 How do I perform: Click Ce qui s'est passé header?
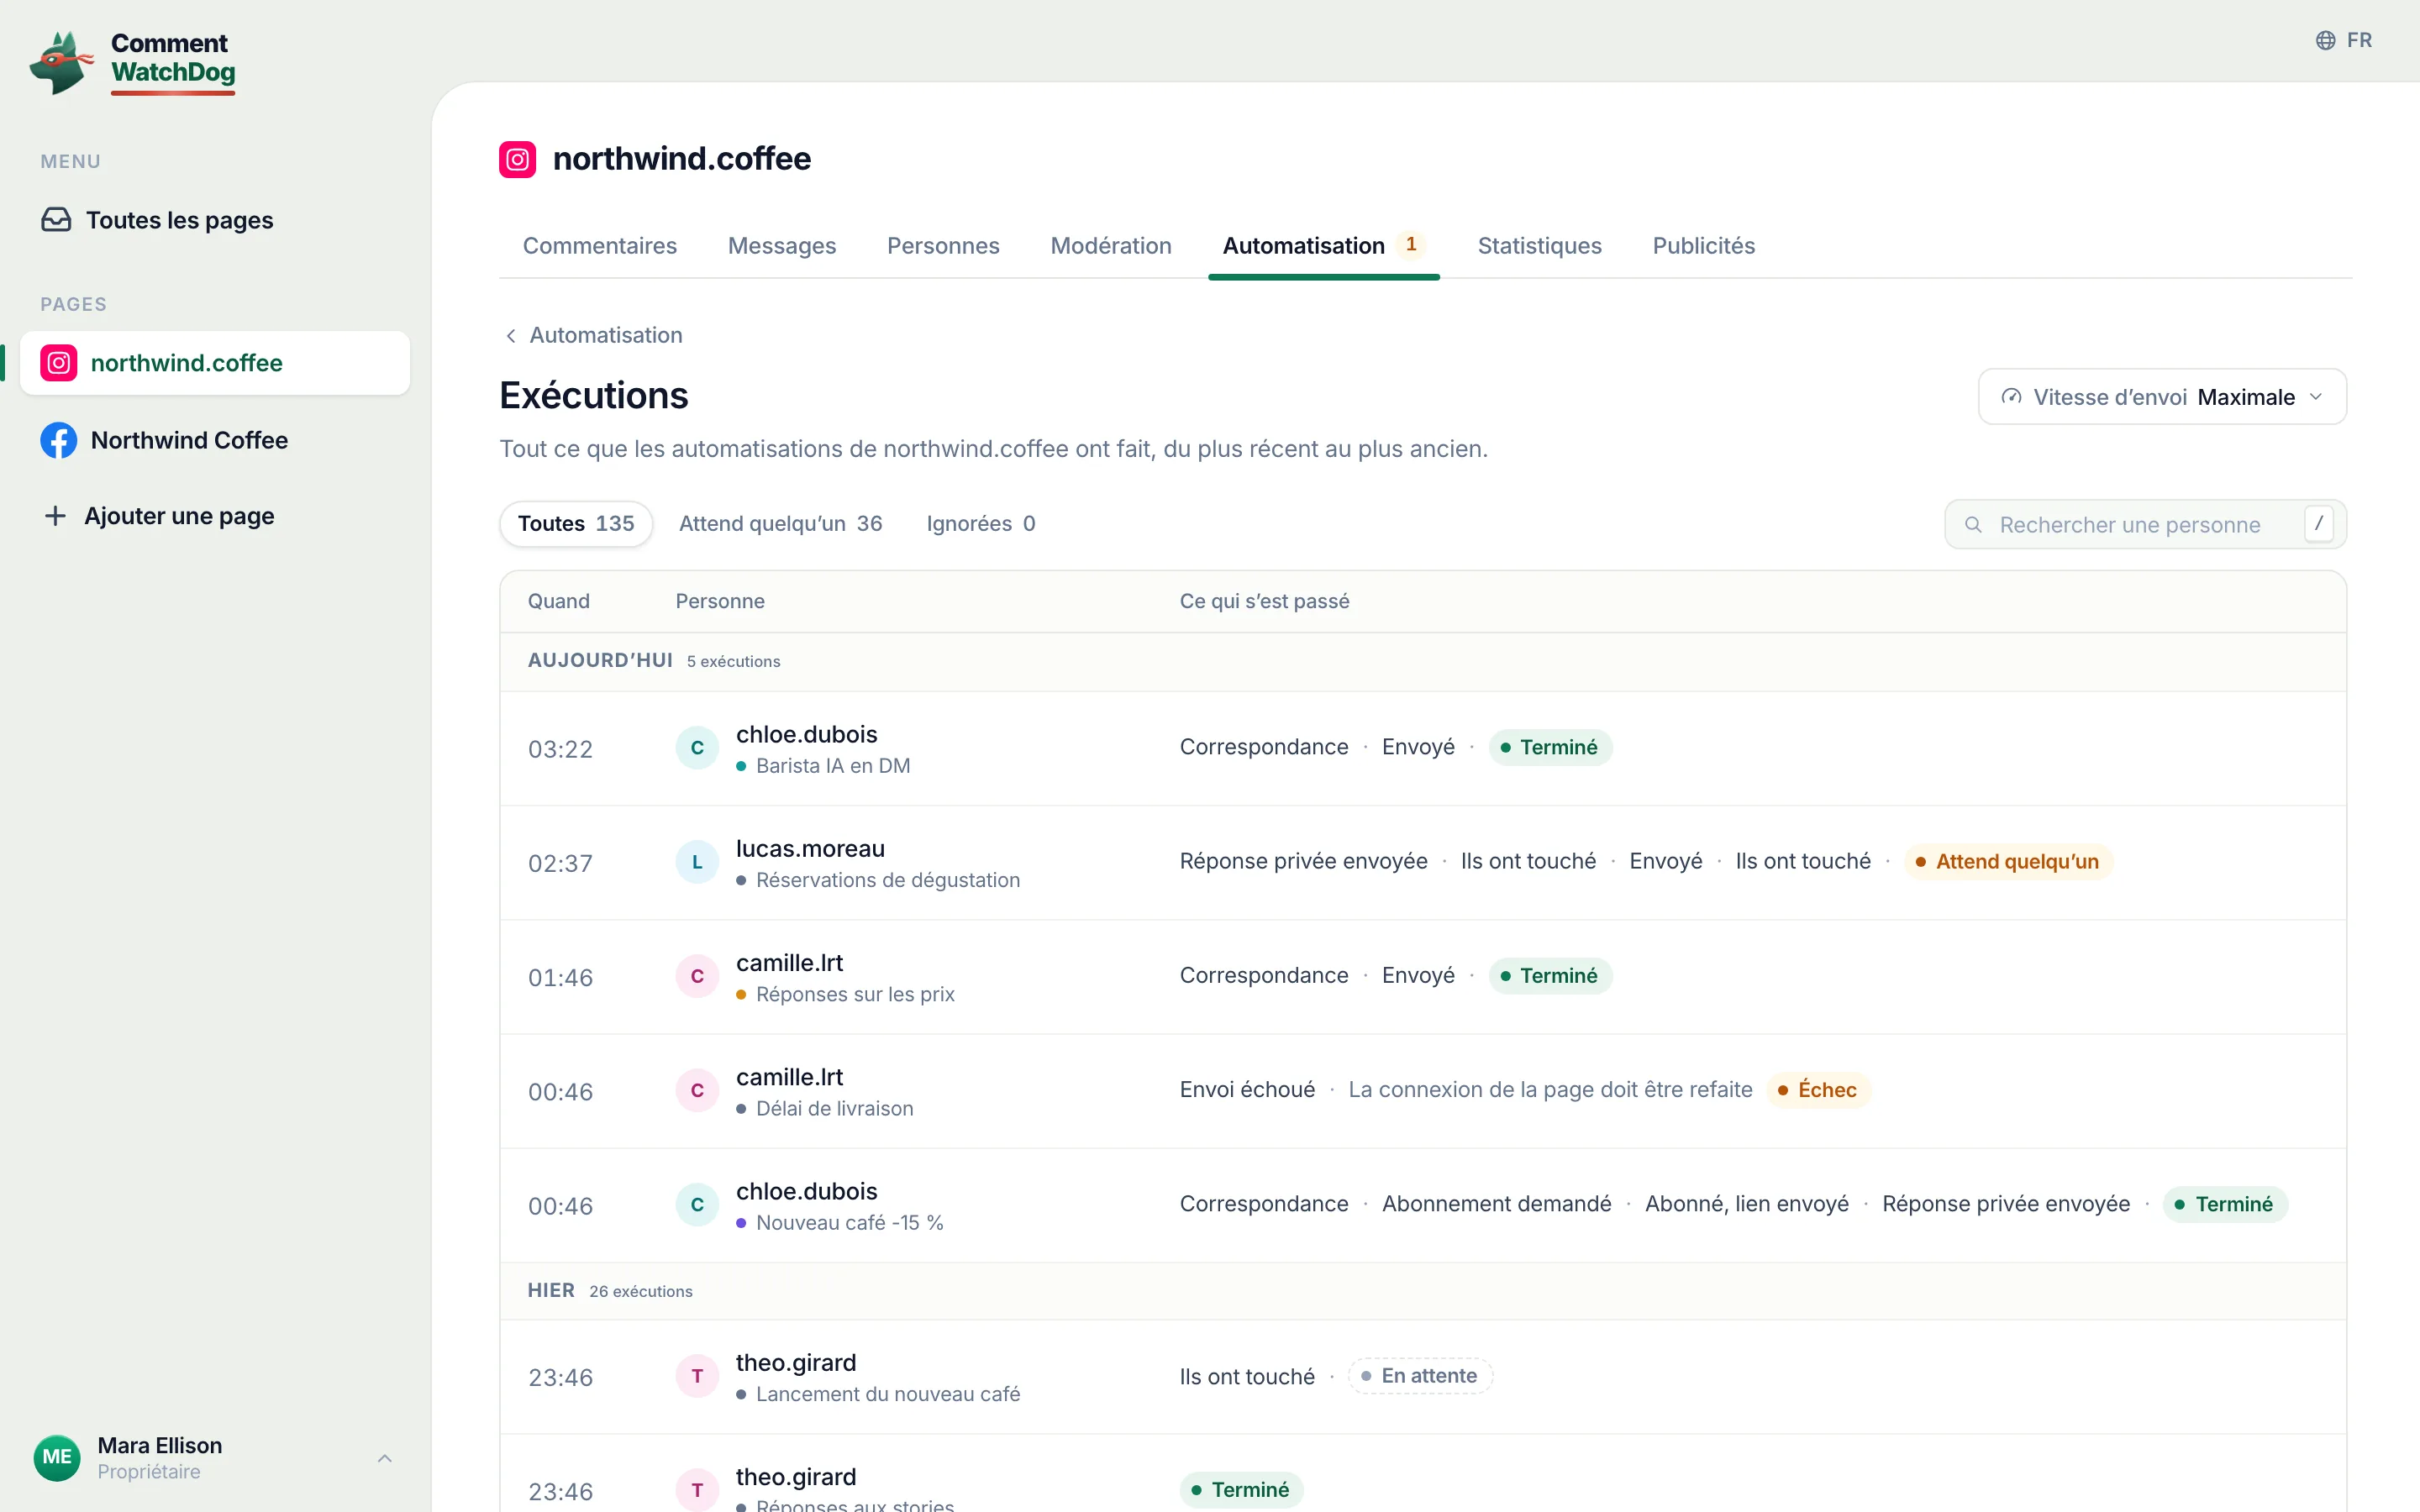point(1264,602)
